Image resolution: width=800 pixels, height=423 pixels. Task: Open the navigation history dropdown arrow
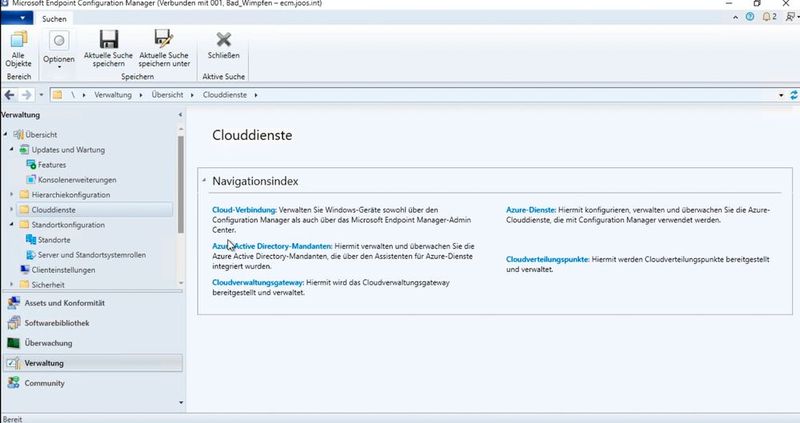(41, 95)
